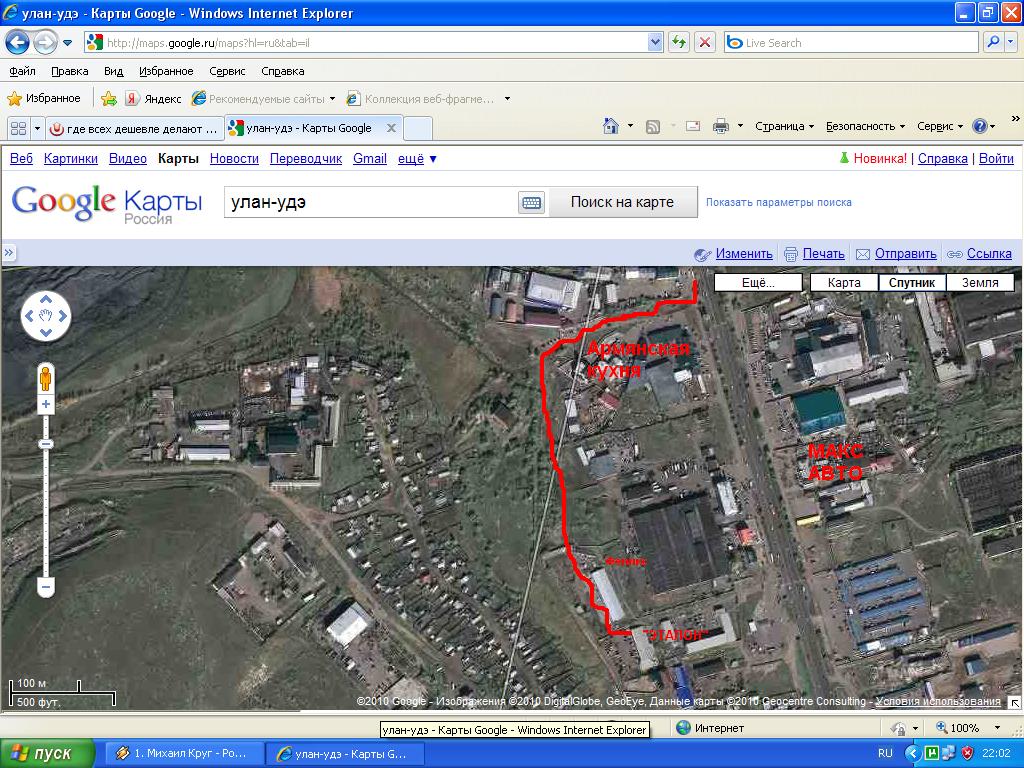This screenshot has height=768, width=1024.
Task: Click the browser refresh icon
Action: 679,43
